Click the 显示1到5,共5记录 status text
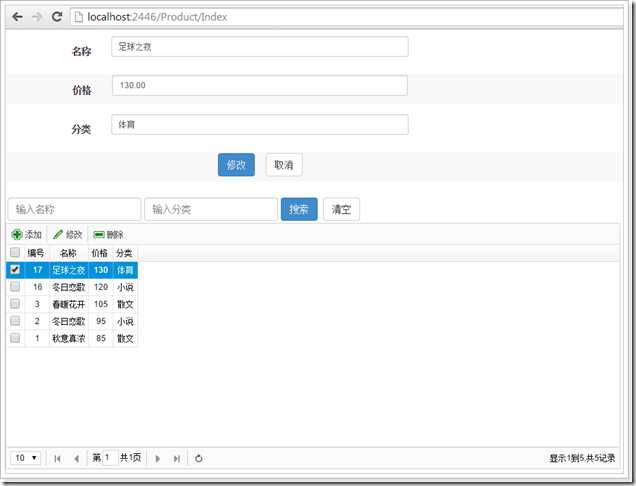The image size is (636, 486). (582, 458)
